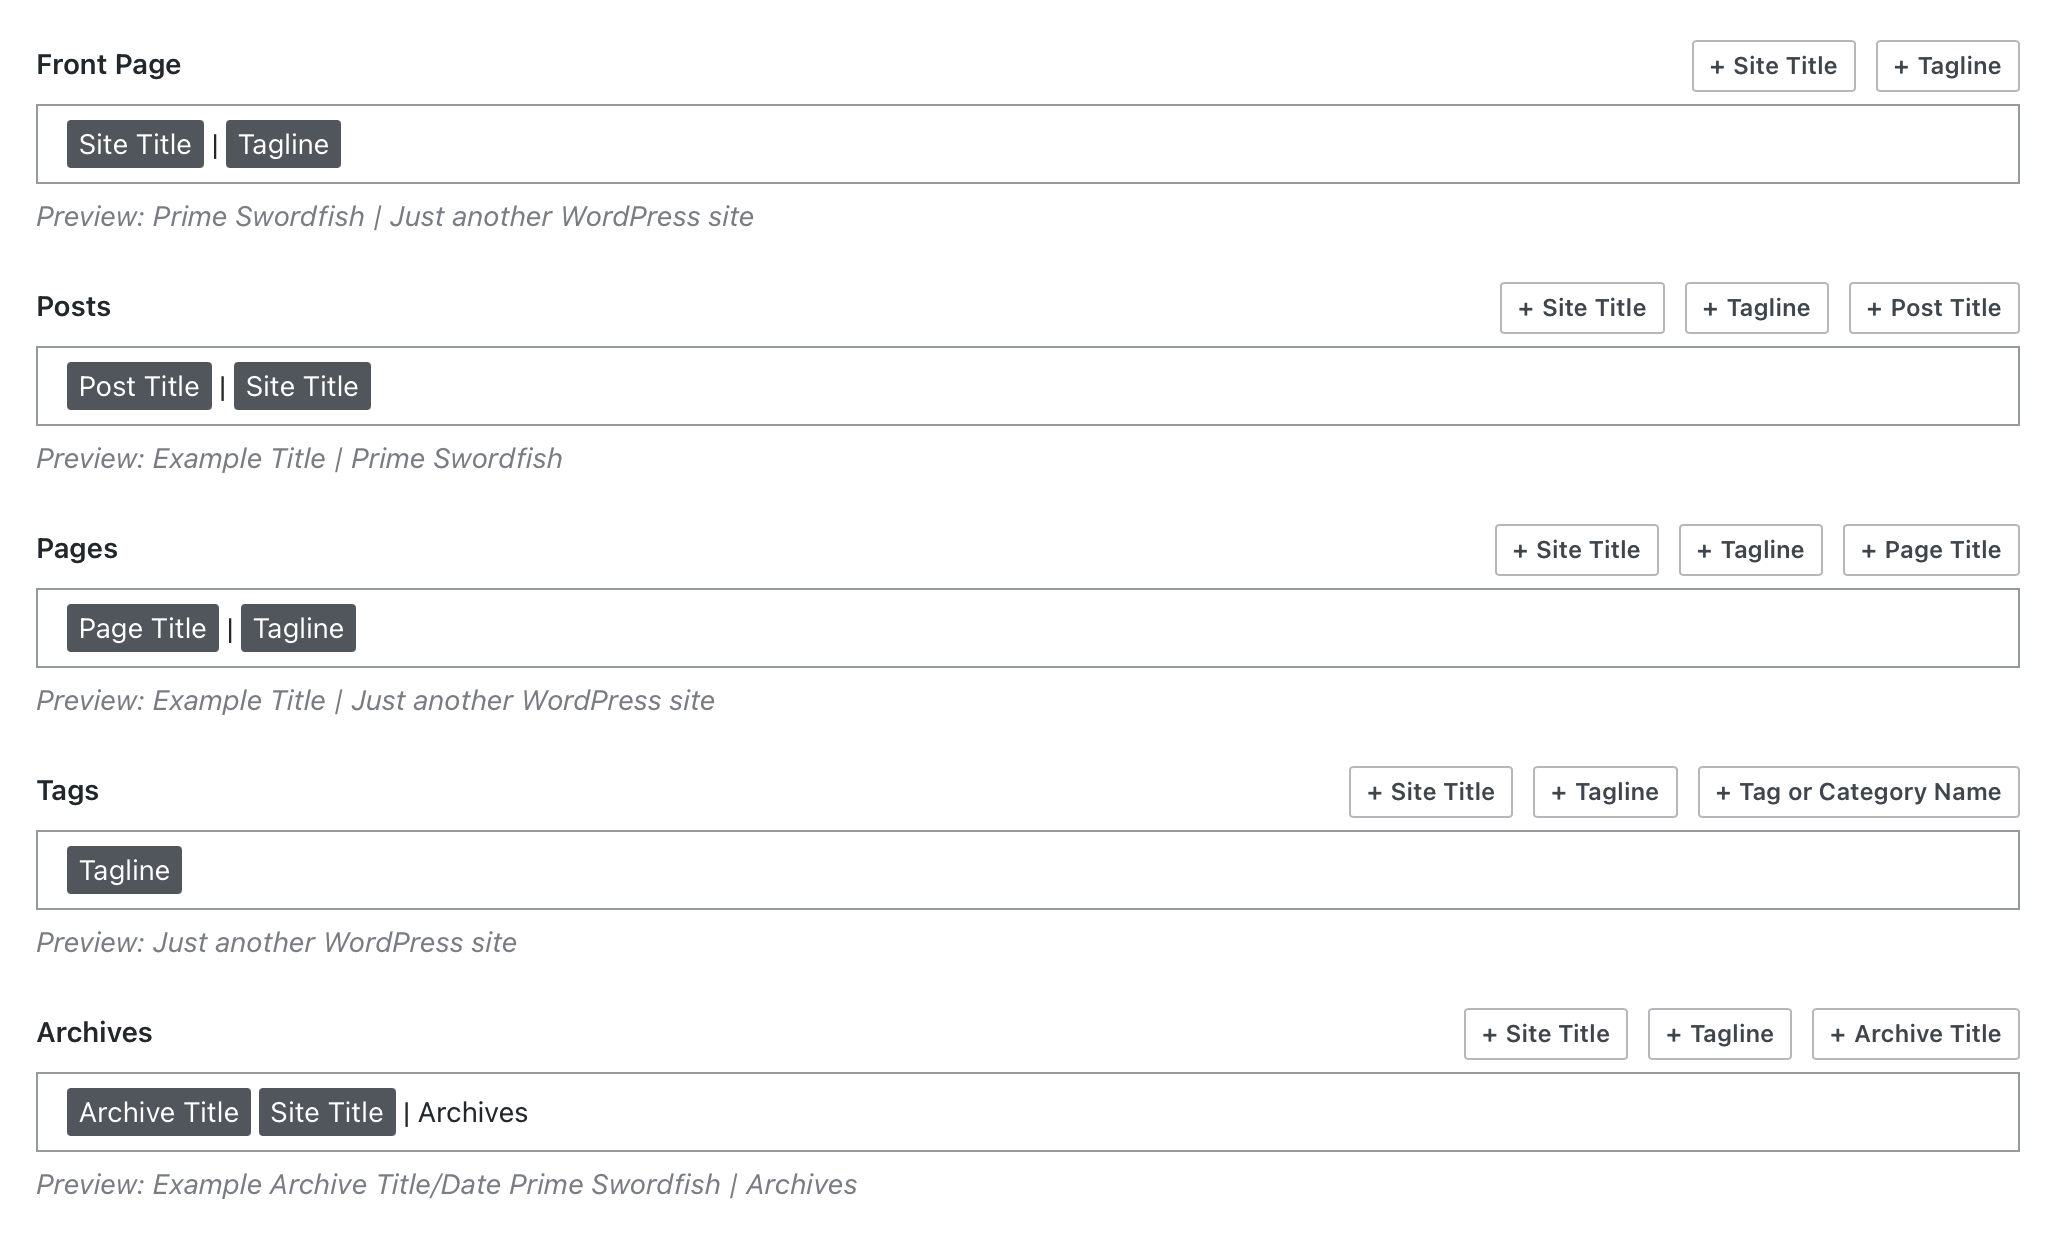Select Tagline chip in Pages field
The image size is (2052, 1240).
(298, 628)
